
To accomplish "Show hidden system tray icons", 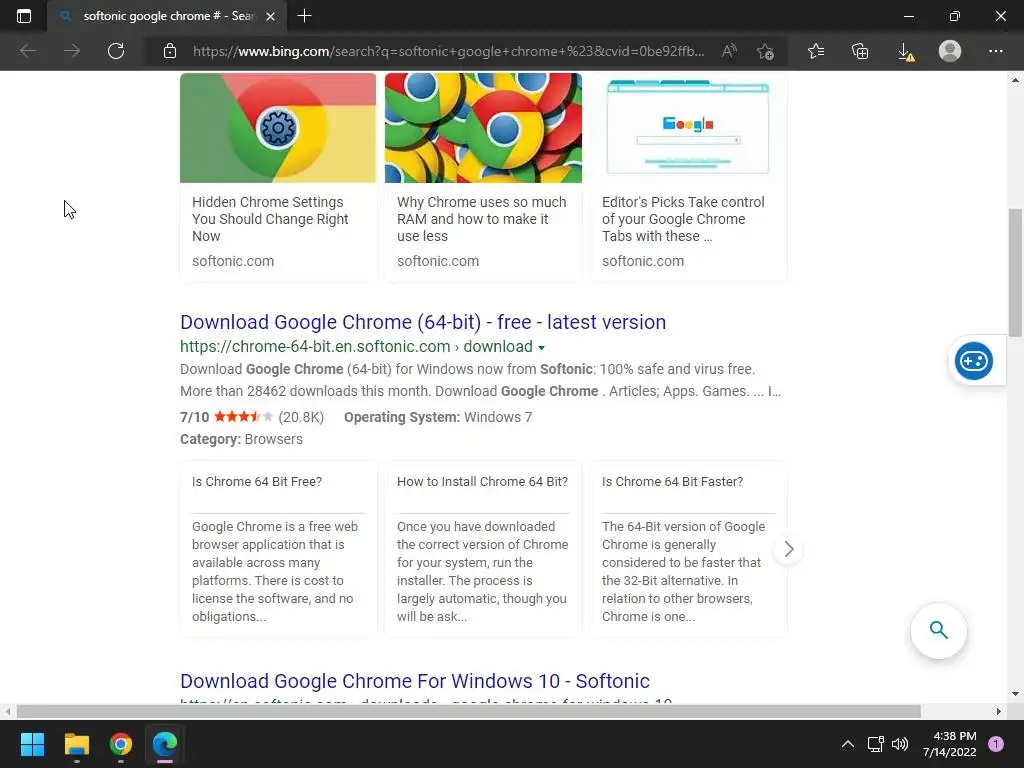I will 848,744.
